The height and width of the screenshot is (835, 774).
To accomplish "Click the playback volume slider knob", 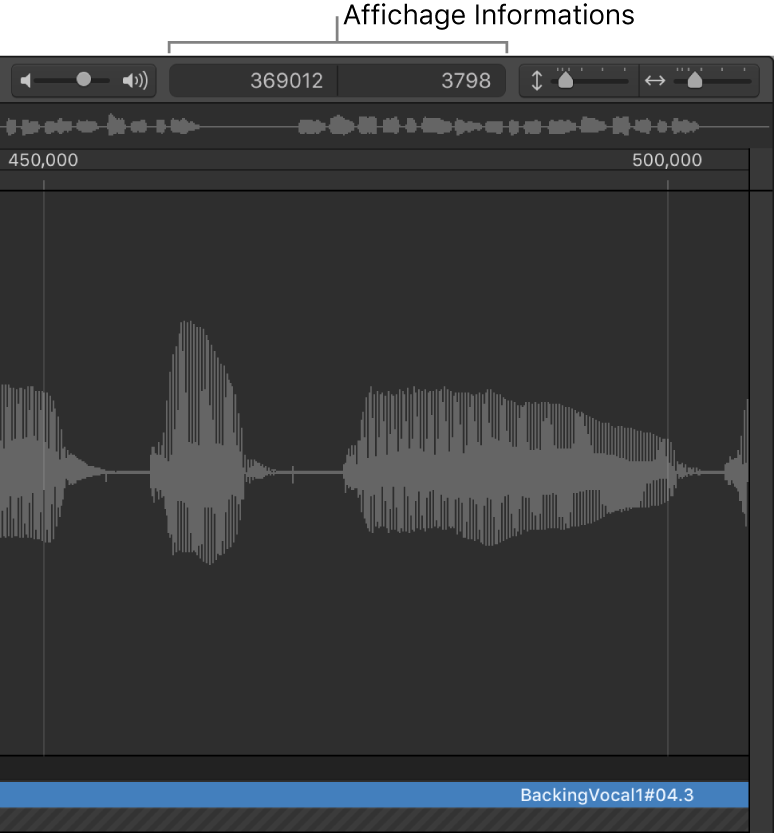I will coord(84,80).
